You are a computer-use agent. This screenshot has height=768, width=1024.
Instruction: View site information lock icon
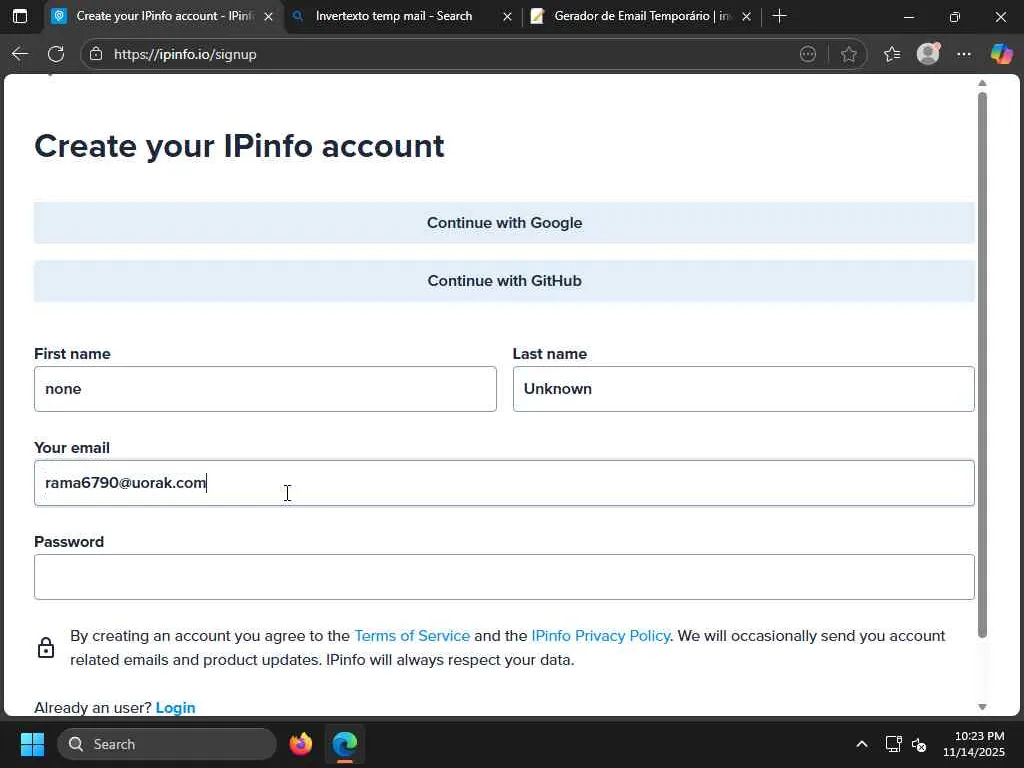[x=96, y=54]
